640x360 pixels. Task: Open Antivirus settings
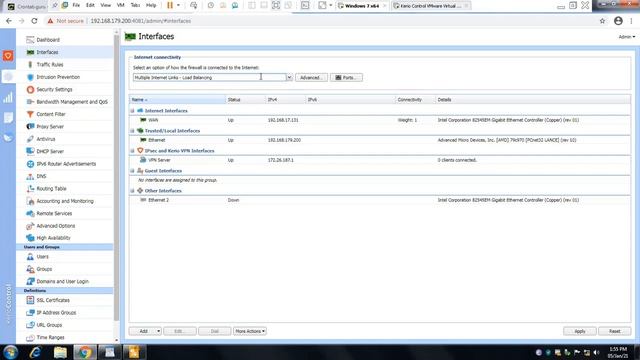pos(46,139)
